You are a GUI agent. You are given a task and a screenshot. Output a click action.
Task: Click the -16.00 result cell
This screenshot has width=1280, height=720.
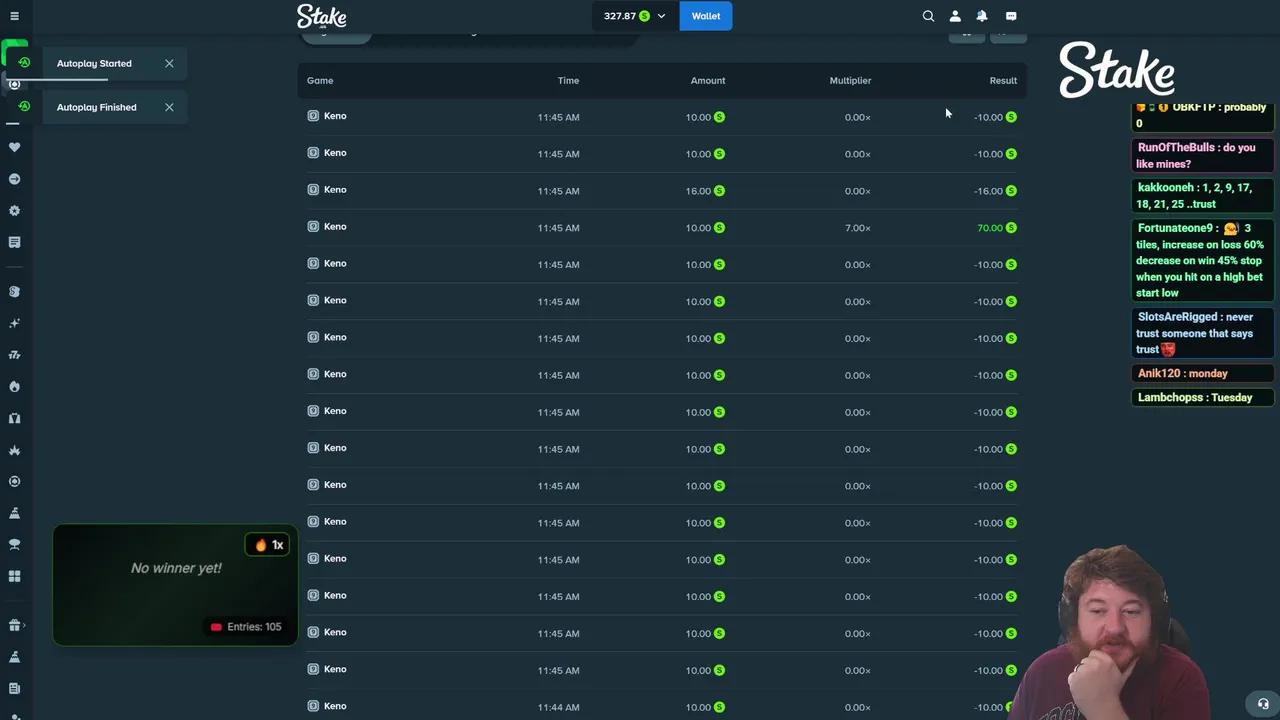[995, 191]
